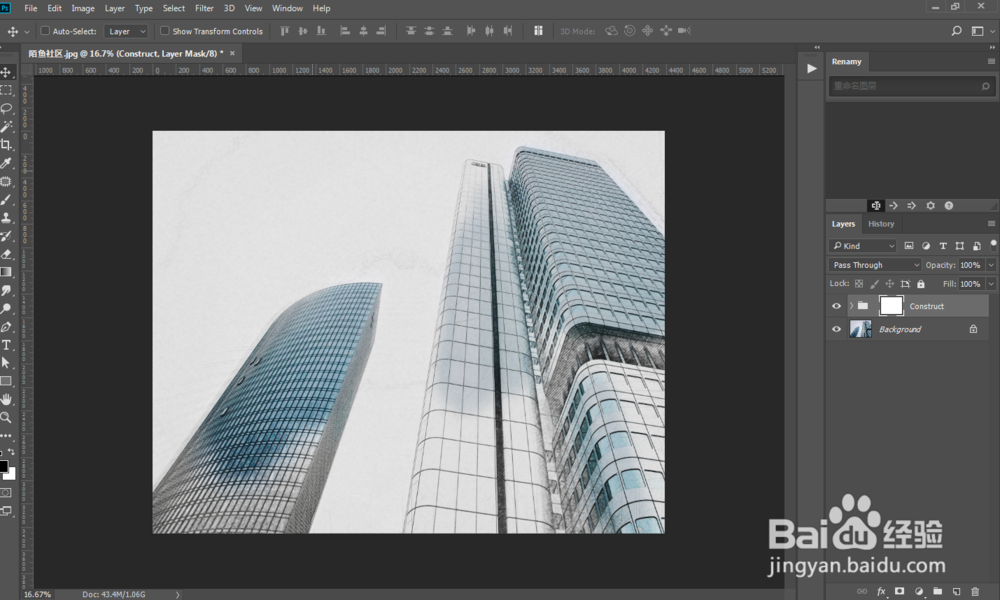
Task: Select the Brush tool
Action: point(6,200)
